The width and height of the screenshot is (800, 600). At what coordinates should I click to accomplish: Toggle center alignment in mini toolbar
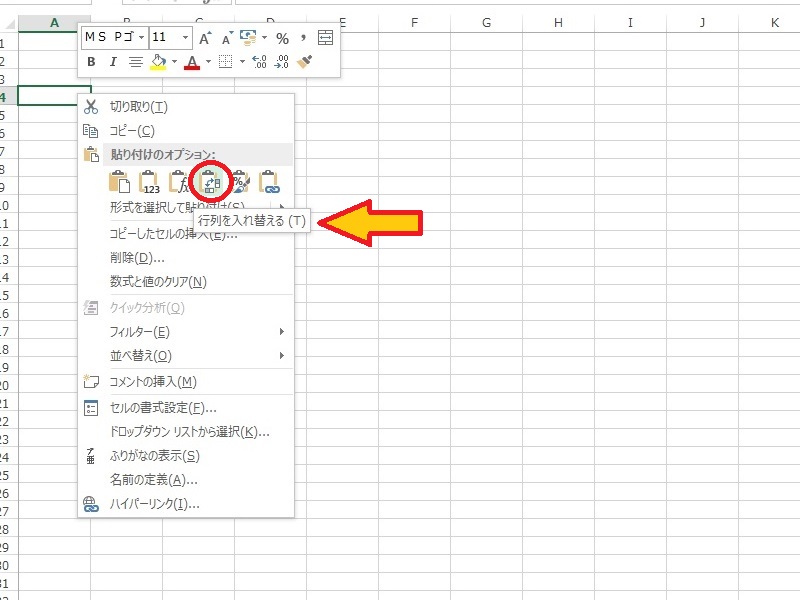(x=135, y=62)
